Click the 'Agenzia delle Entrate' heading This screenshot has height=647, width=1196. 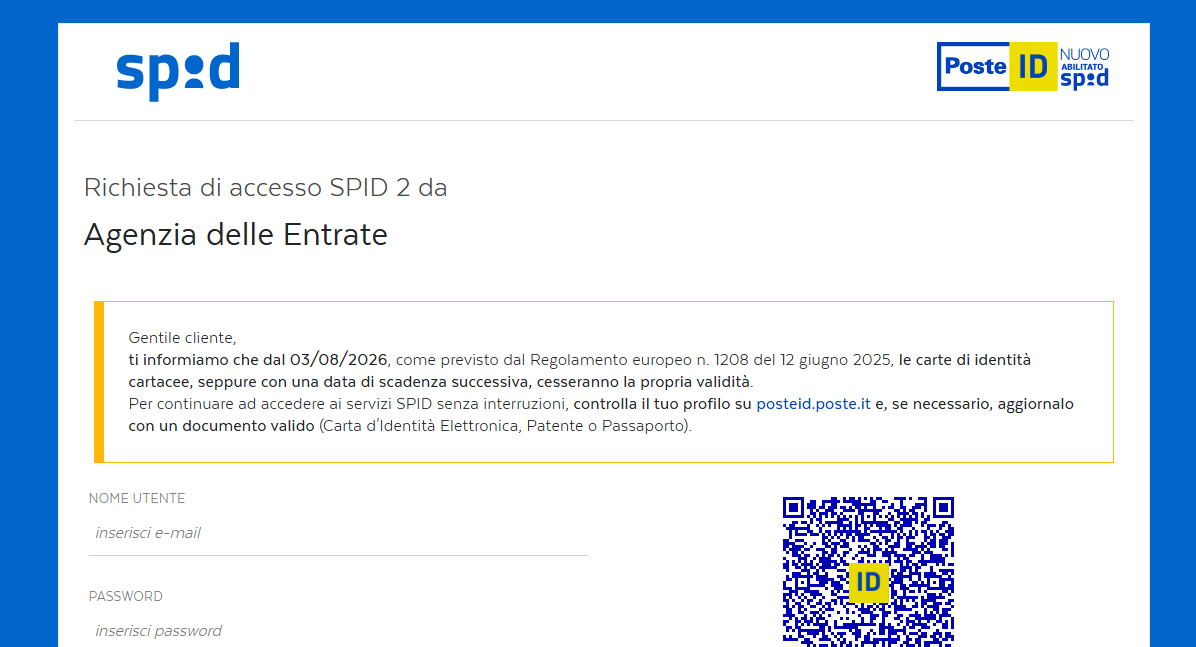(235, 235)
